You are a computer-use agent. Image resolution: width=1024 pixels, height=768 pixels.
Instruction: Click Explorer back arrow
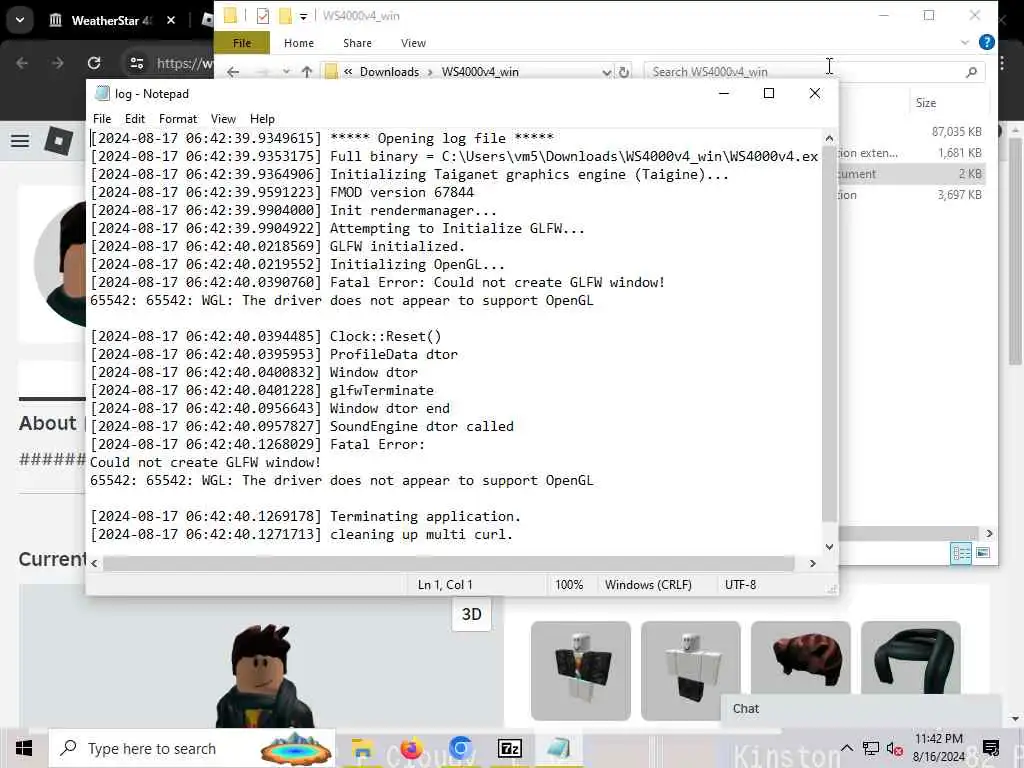click(x=232, y=72)
